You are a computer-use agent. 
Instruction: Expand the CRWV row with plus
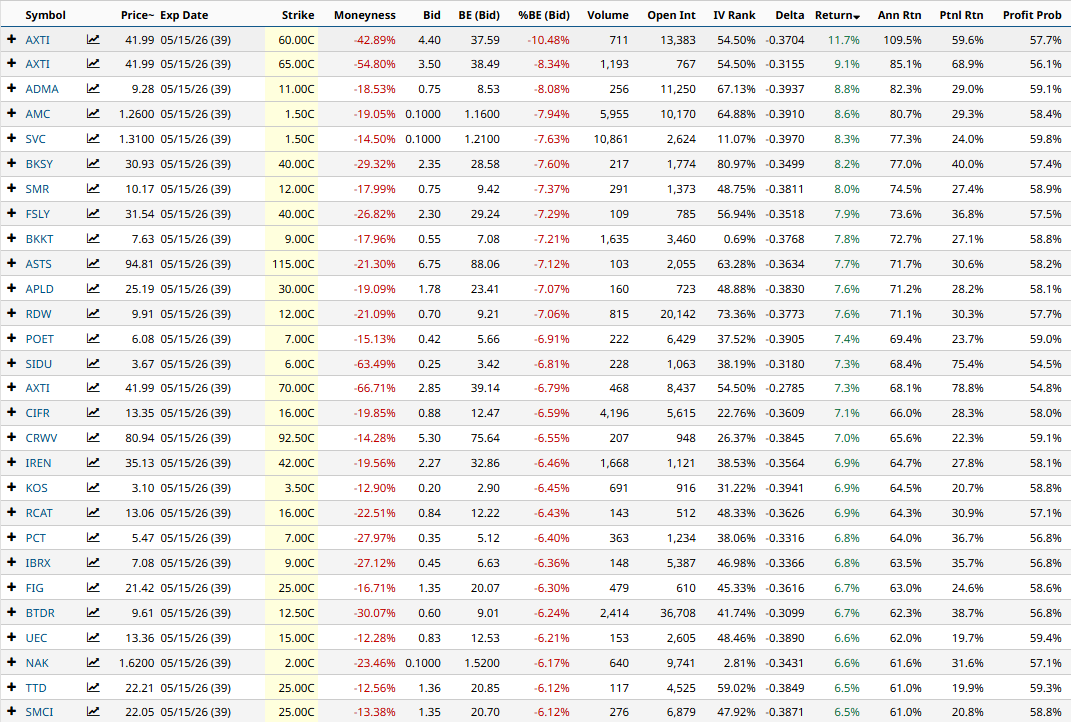pyautogui.click(x=11, y=437)
